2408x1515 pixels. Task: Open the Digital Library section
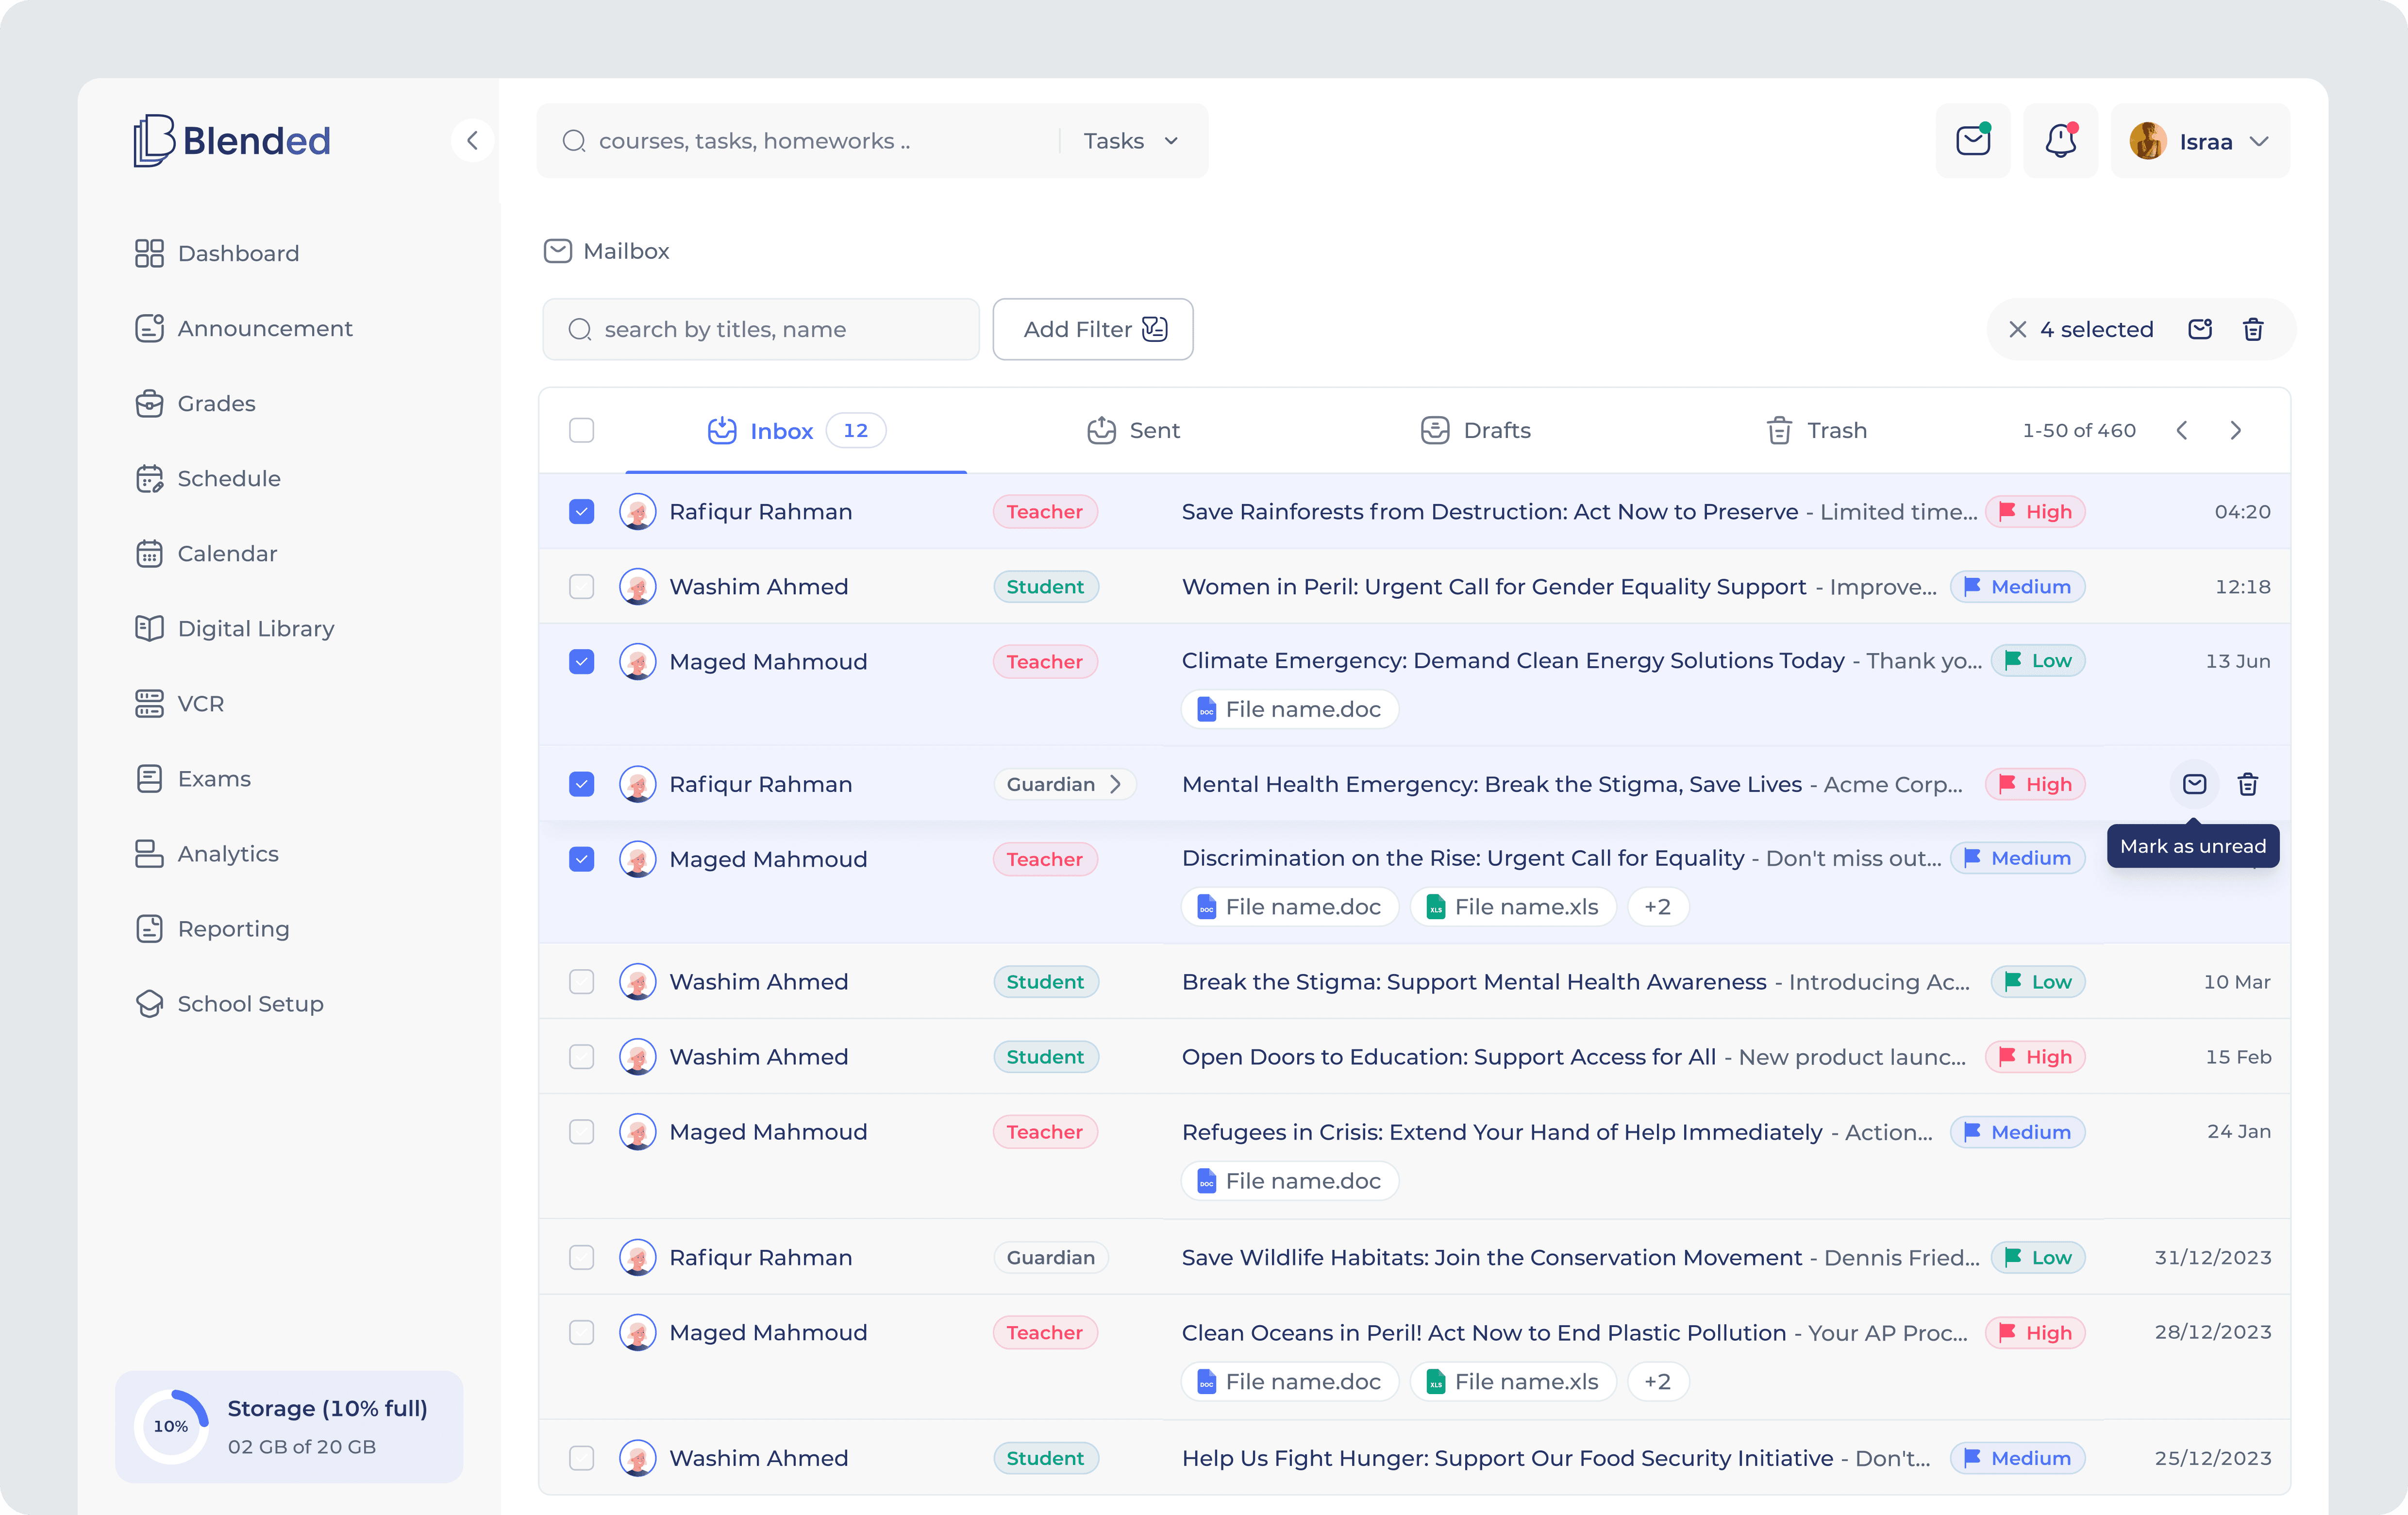[x=255, y=628]
